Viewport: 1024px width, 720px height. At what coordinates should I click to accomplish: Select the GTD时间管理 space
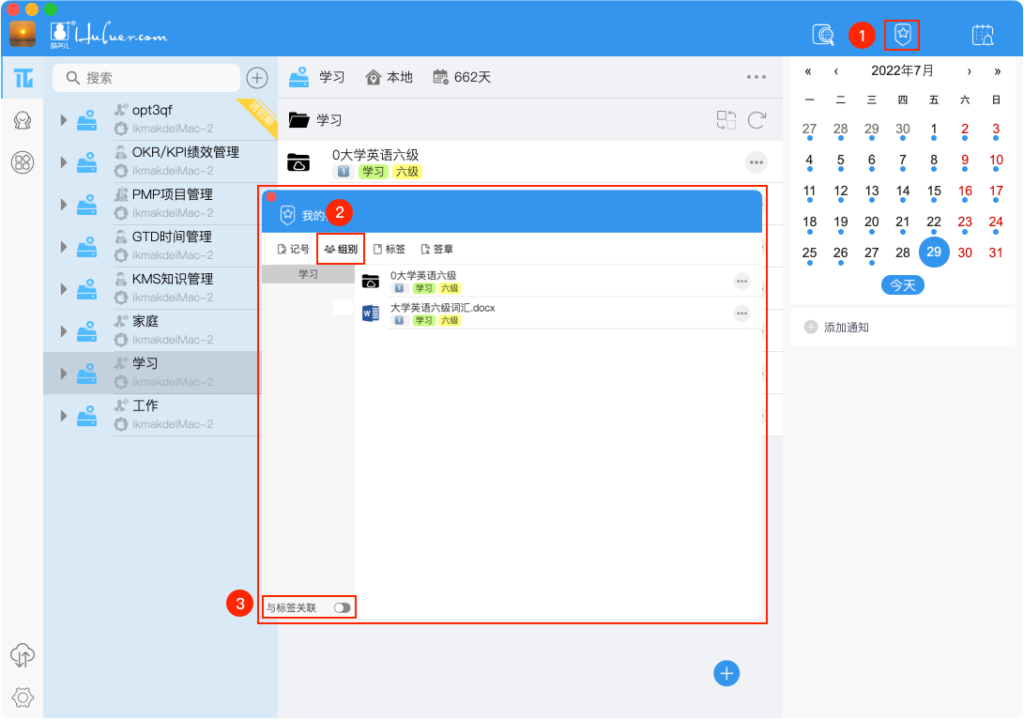[152, 246]
